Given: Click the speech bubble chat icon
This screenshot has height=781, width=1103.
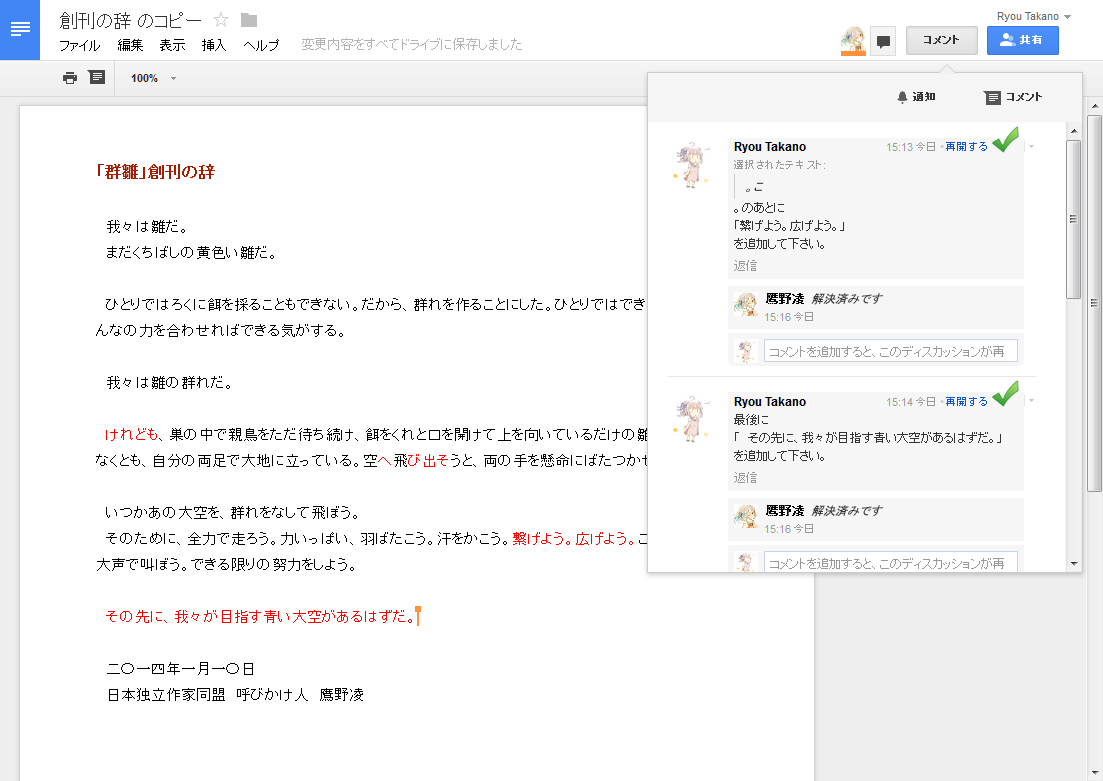Looking at the screenshot, I should click(883, 41).
